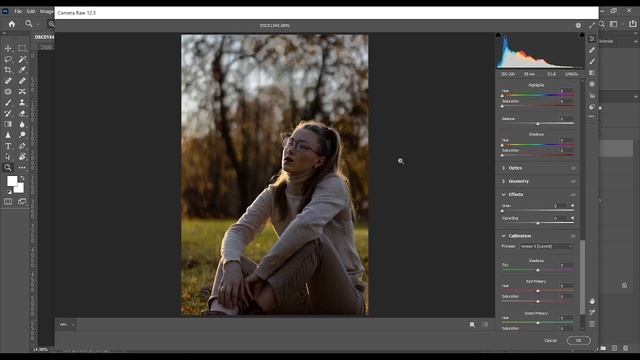640x360 pixels.
Task: Expand the Geometry section
Action: coord(503,181)
